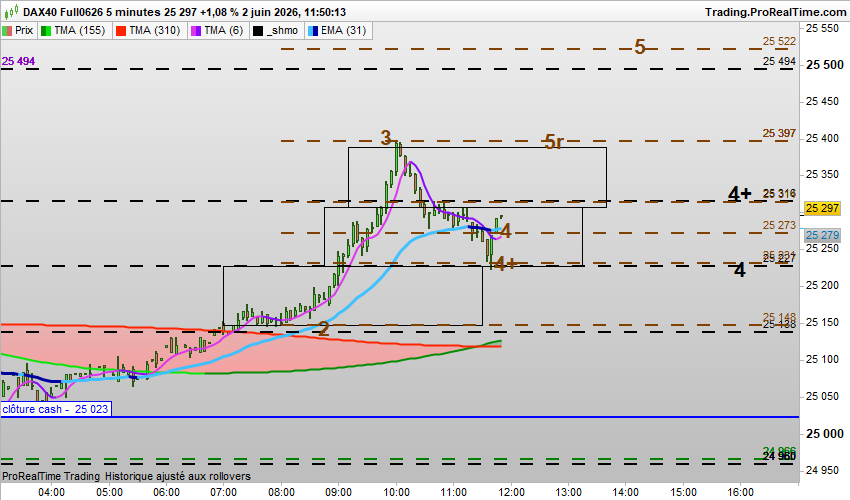Click the blue 25 279 EMA price tag
This screenshot has height=500, width=850.
[822, 235]
